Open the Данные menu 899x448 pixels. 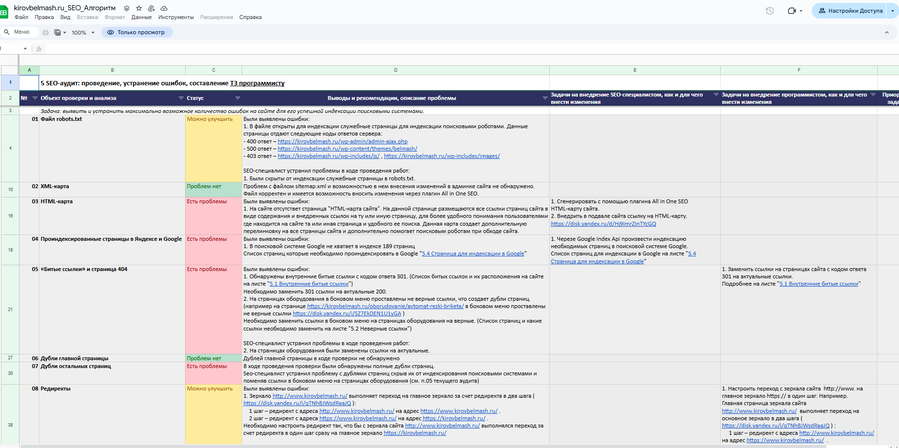tap(141, 17)
